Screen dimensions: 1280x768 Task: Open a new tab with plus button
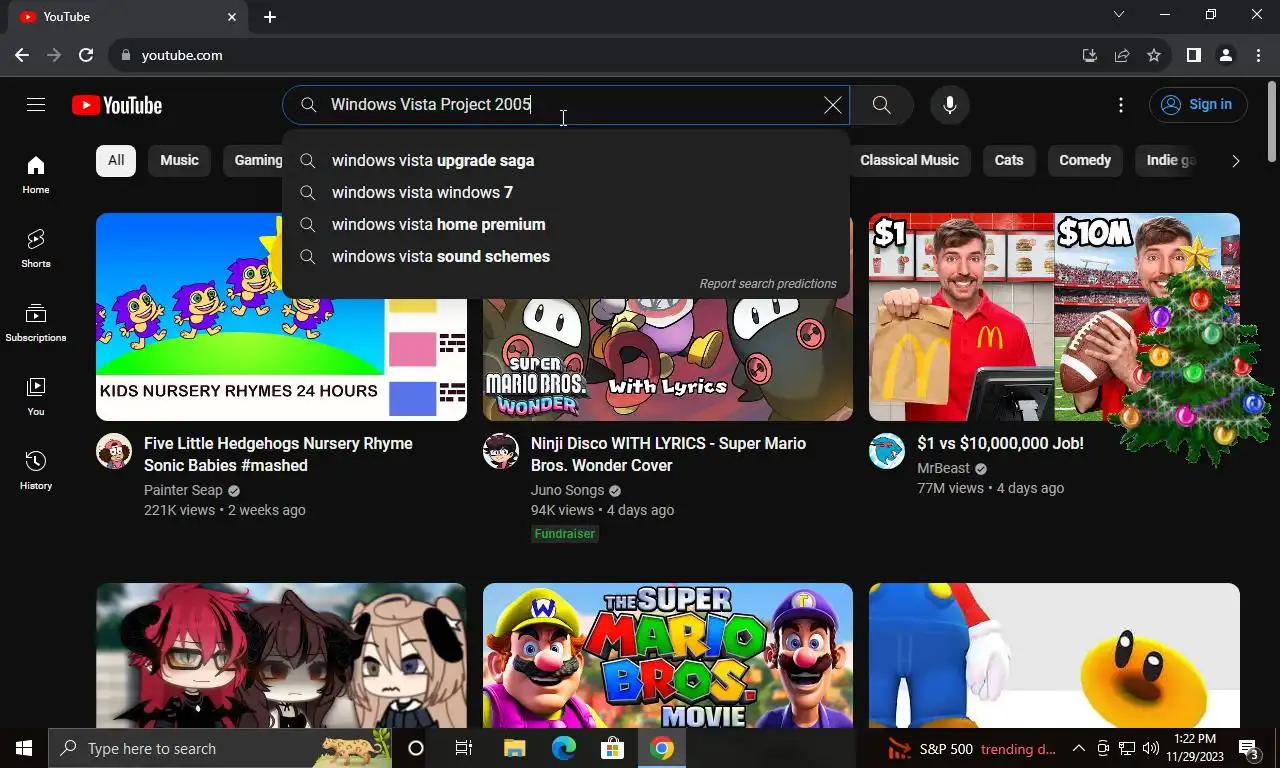coord(270,17)
